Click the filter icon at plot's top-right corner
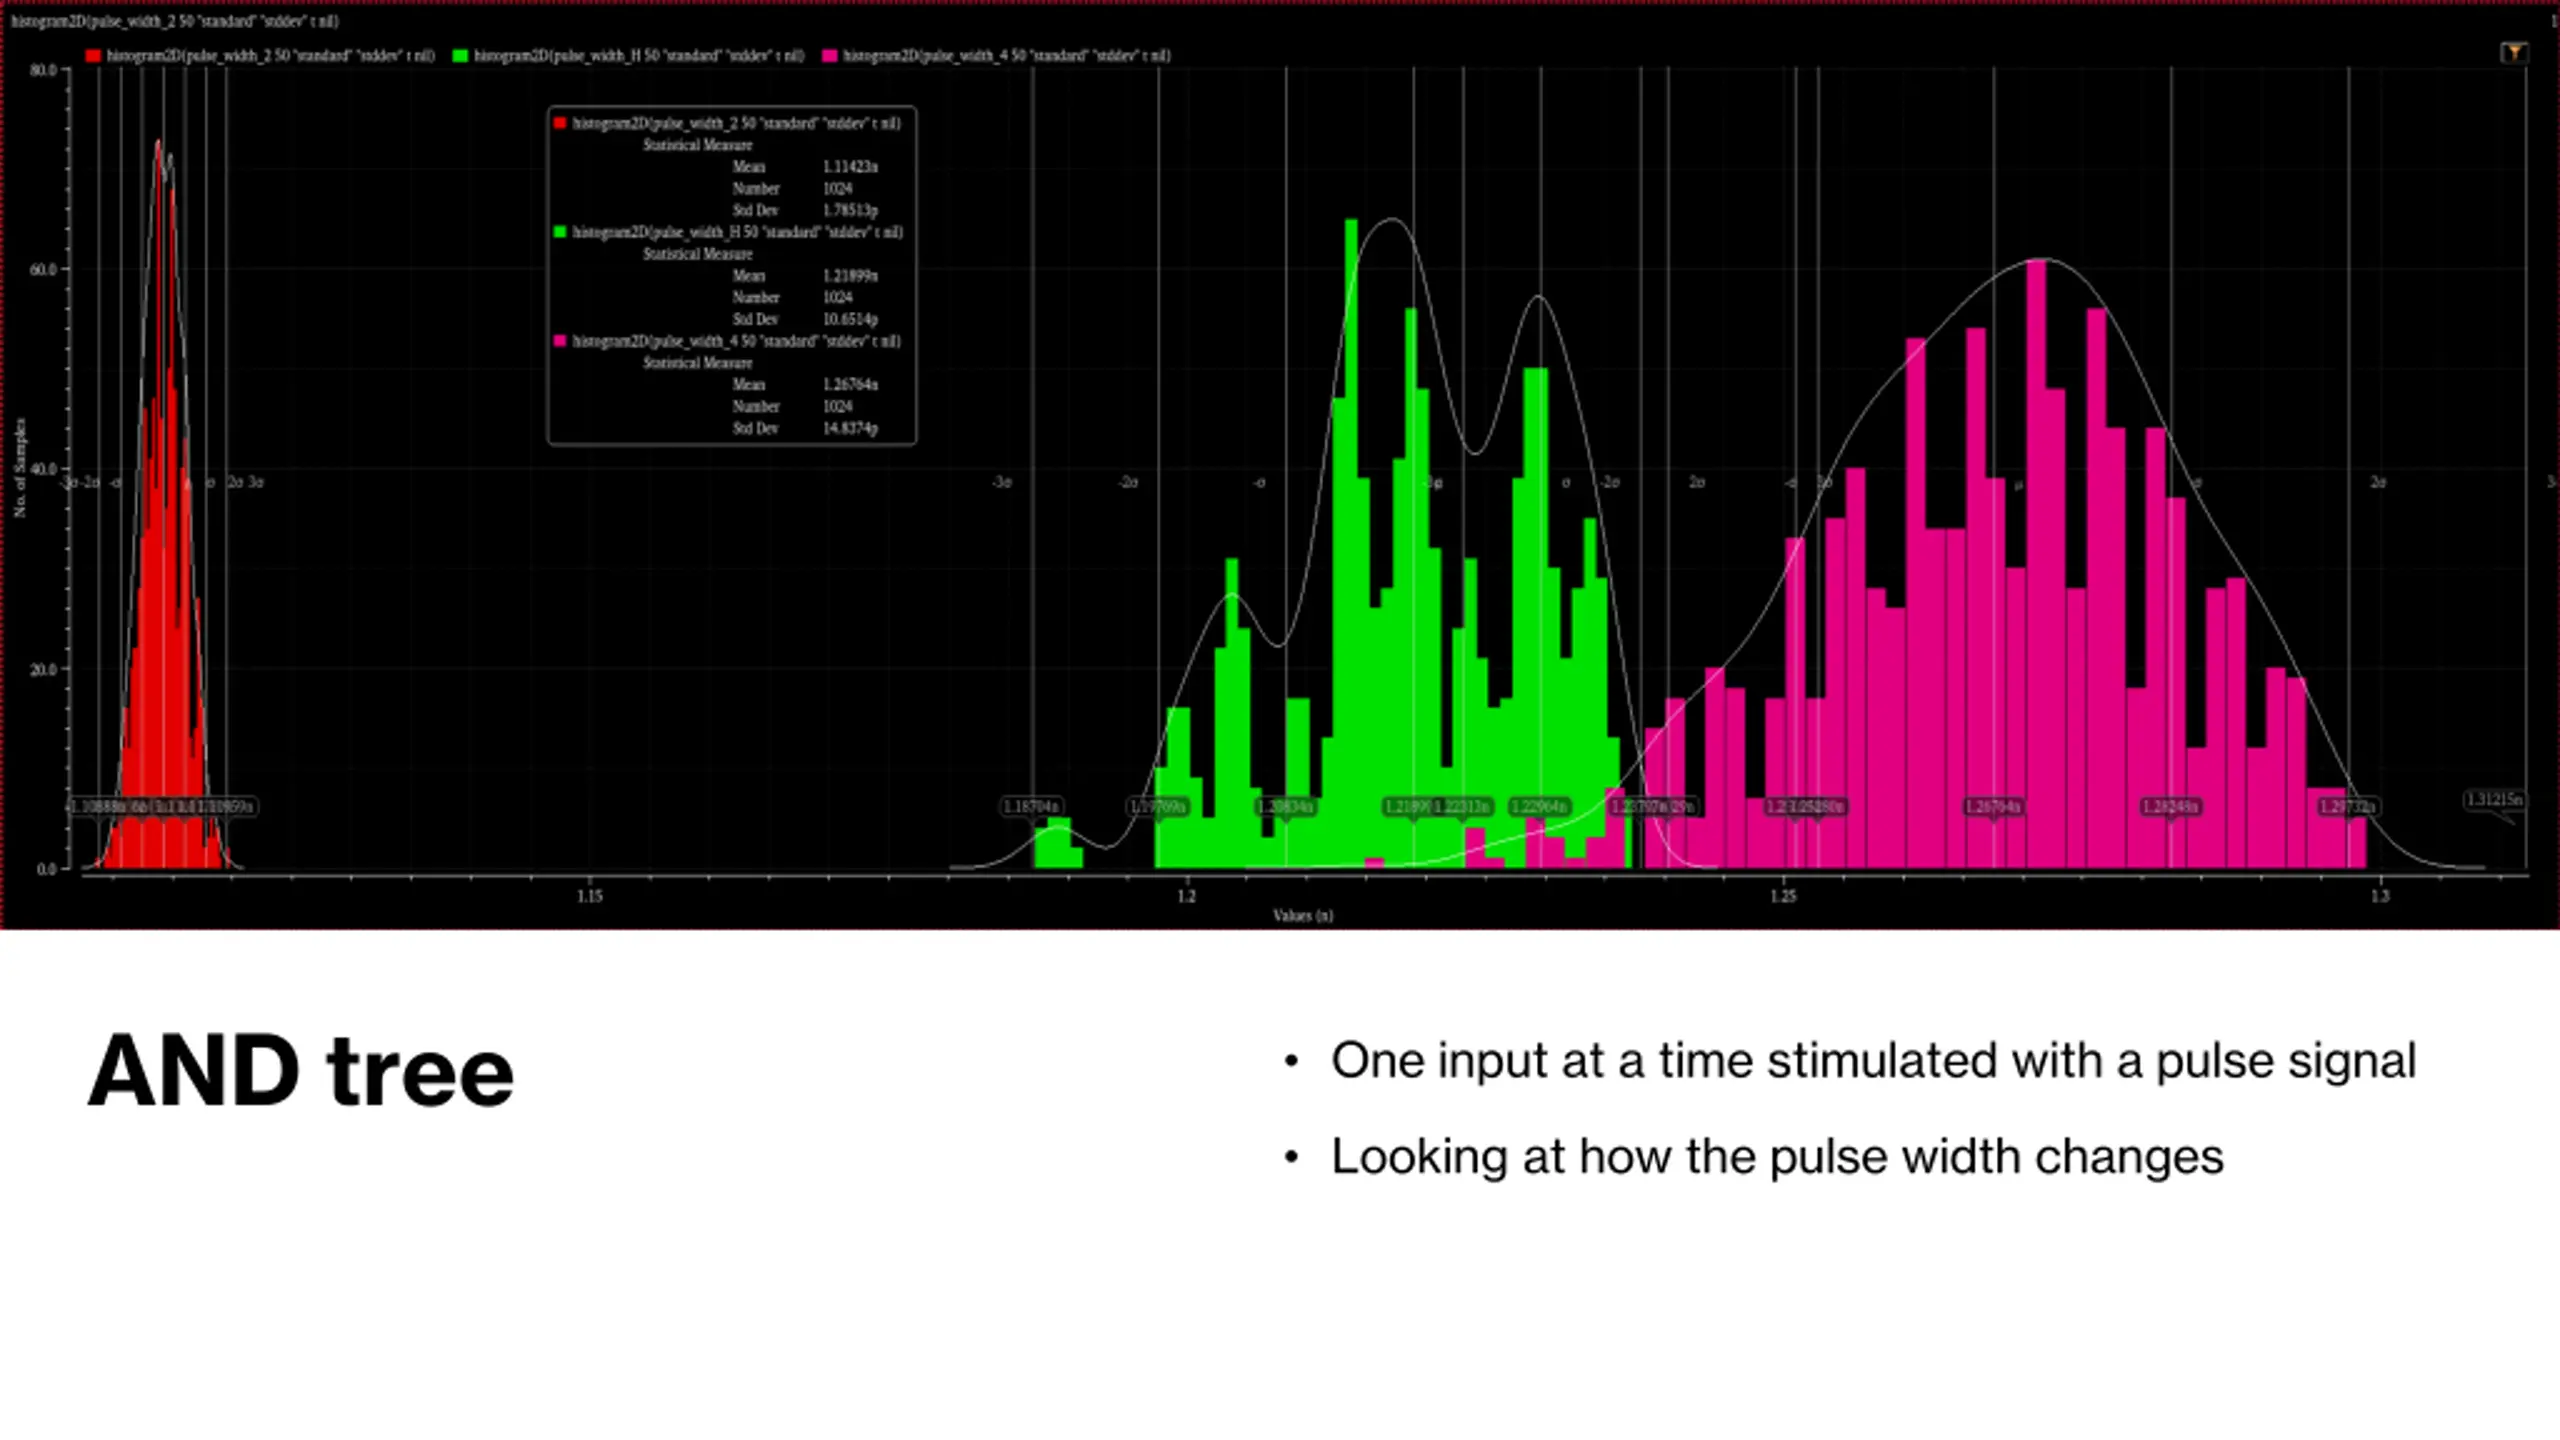Viewport: 2560px width, 1440px height. (2513, 52)
